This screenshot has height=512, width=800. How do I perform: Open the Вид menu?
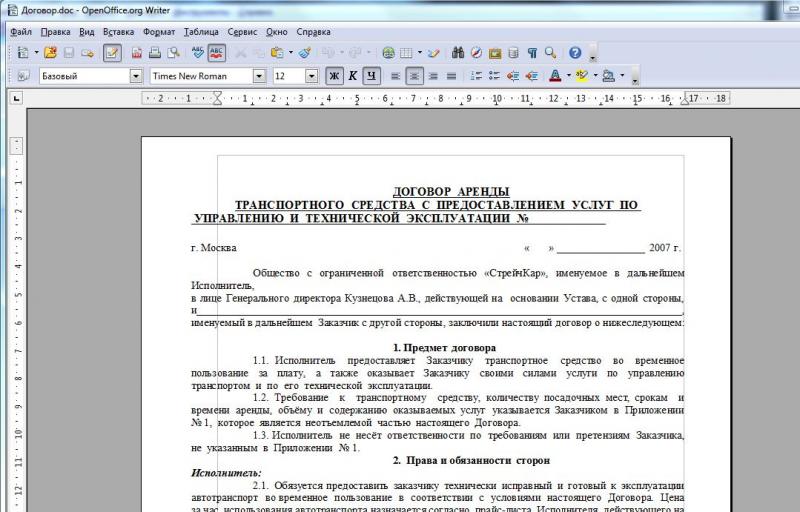[x=87, y=32]
